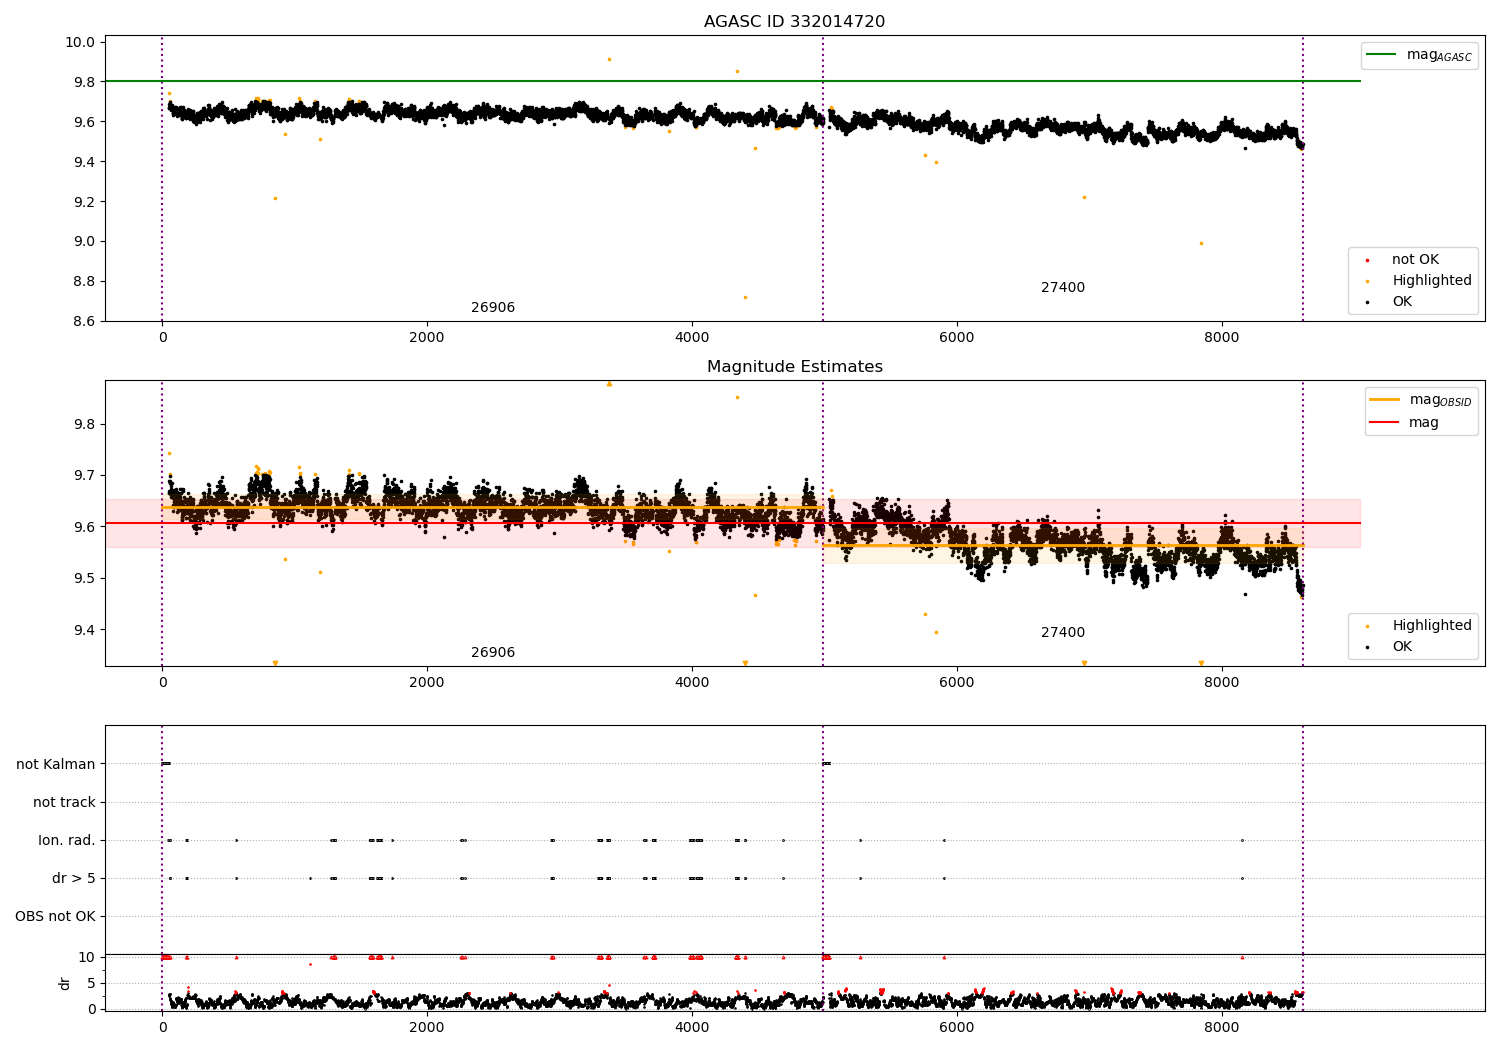The image size is (1500, 1050).
Task: Click x-axis tick 6000 under top plot
Action: pos(957,338)
